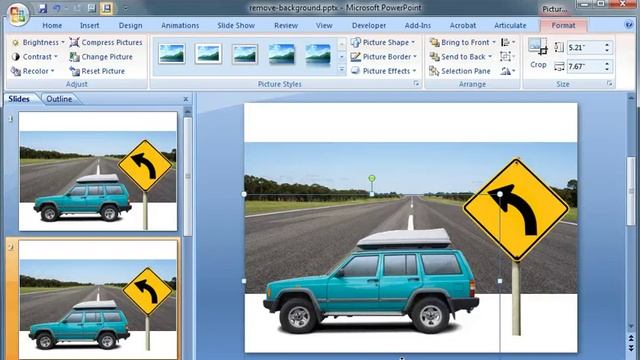Switch to the Animations tab

click(x=180, y=25)
